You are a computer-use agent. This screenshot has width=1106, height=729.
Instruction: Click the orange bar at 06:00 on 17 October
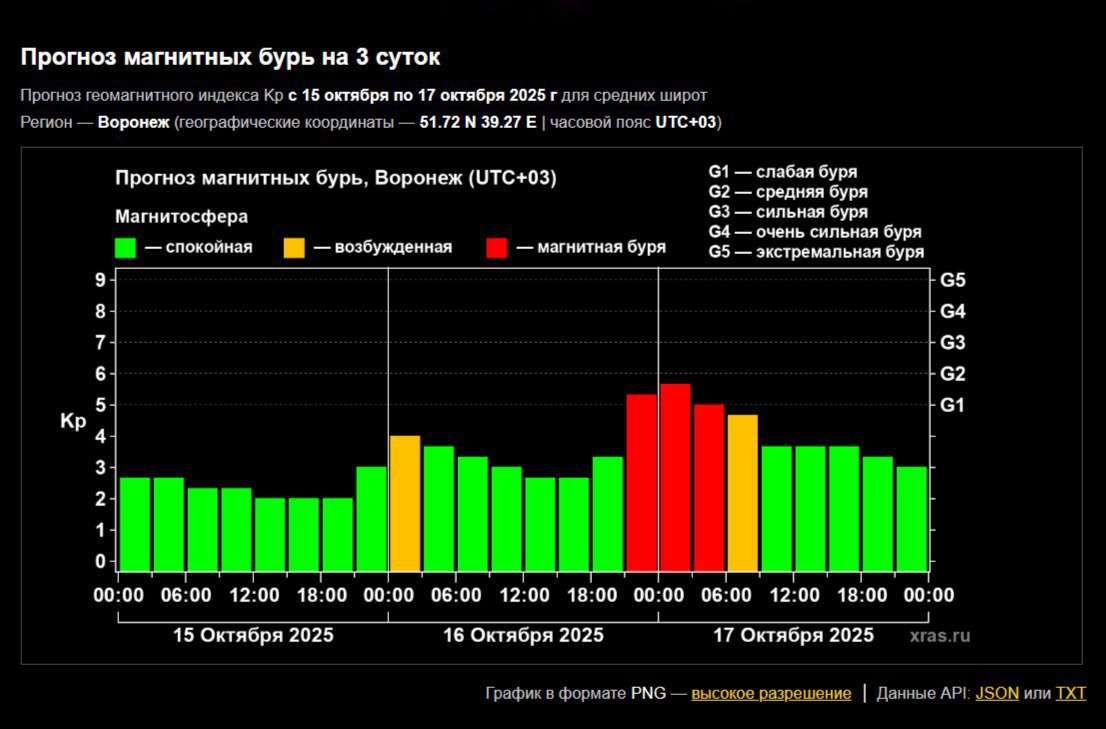coord(742,492)
